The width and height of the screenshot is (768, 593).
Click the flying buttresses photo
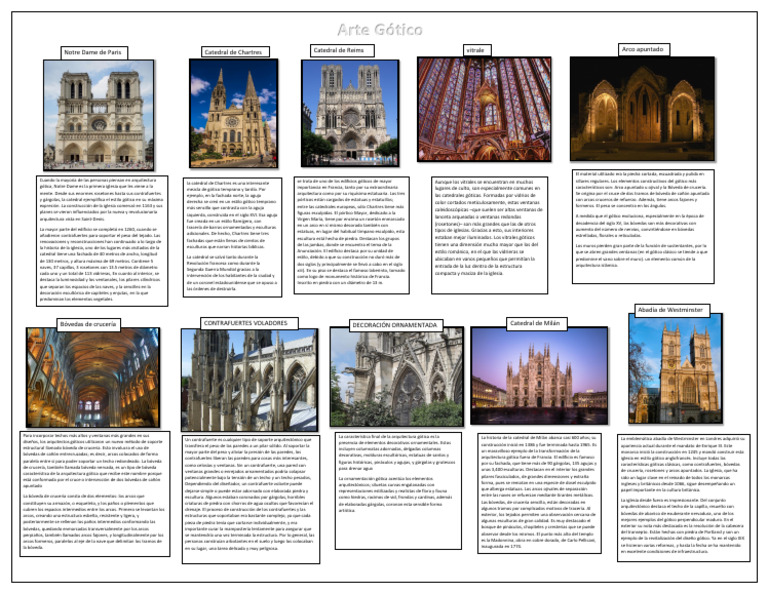point(249,380)
